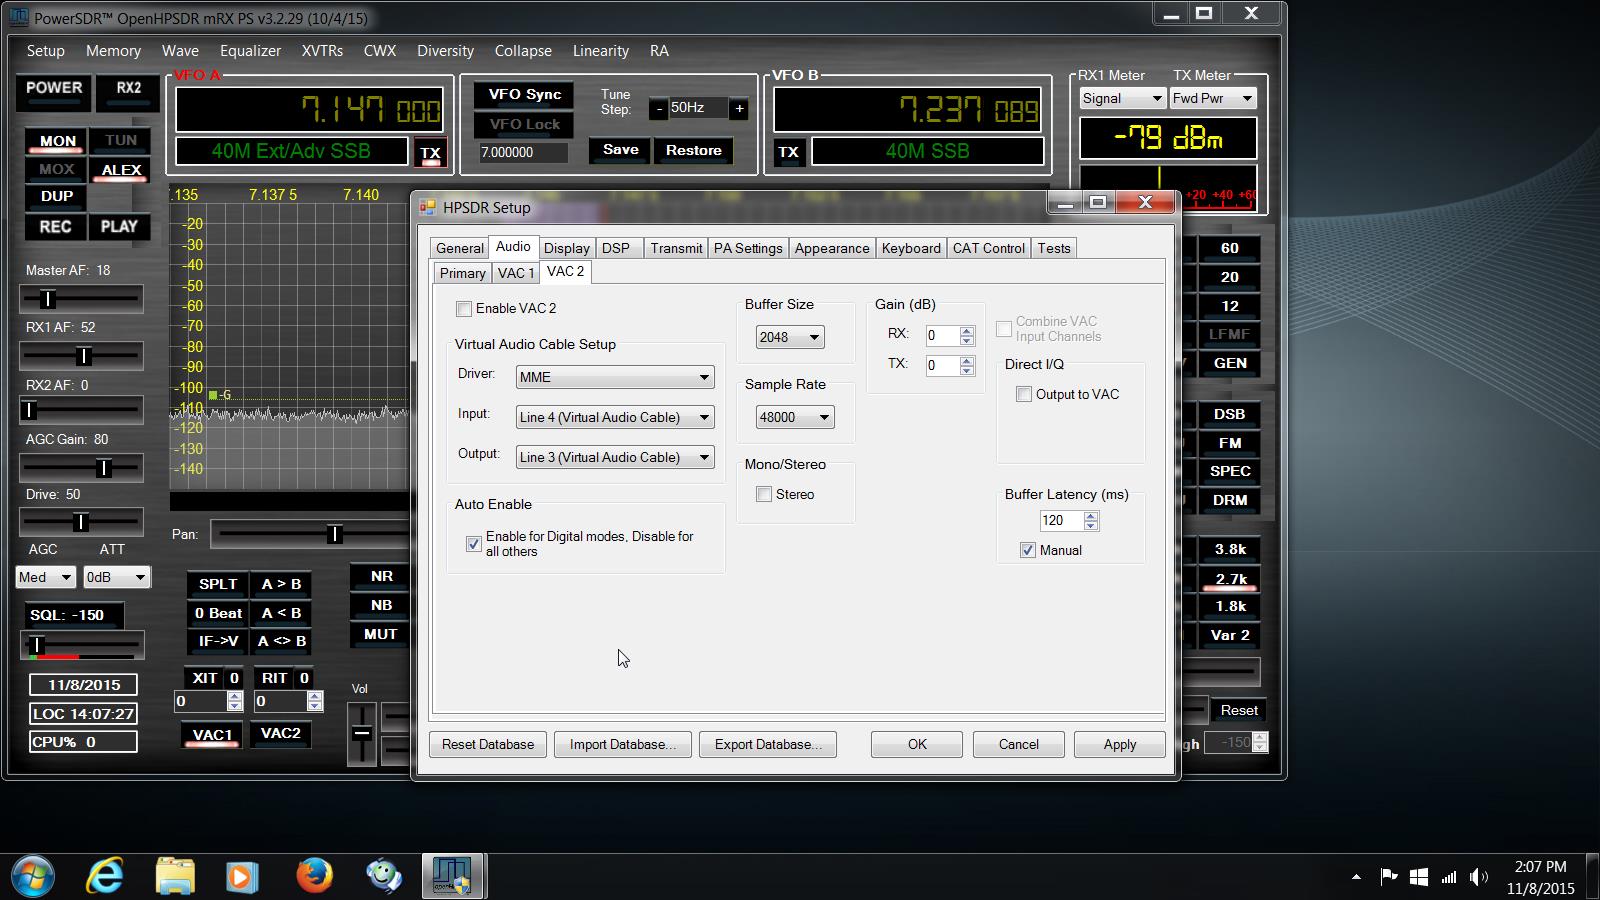Click the SPLT split button
The height and width of the screenshot is (900, 1600).
point(218,584)
